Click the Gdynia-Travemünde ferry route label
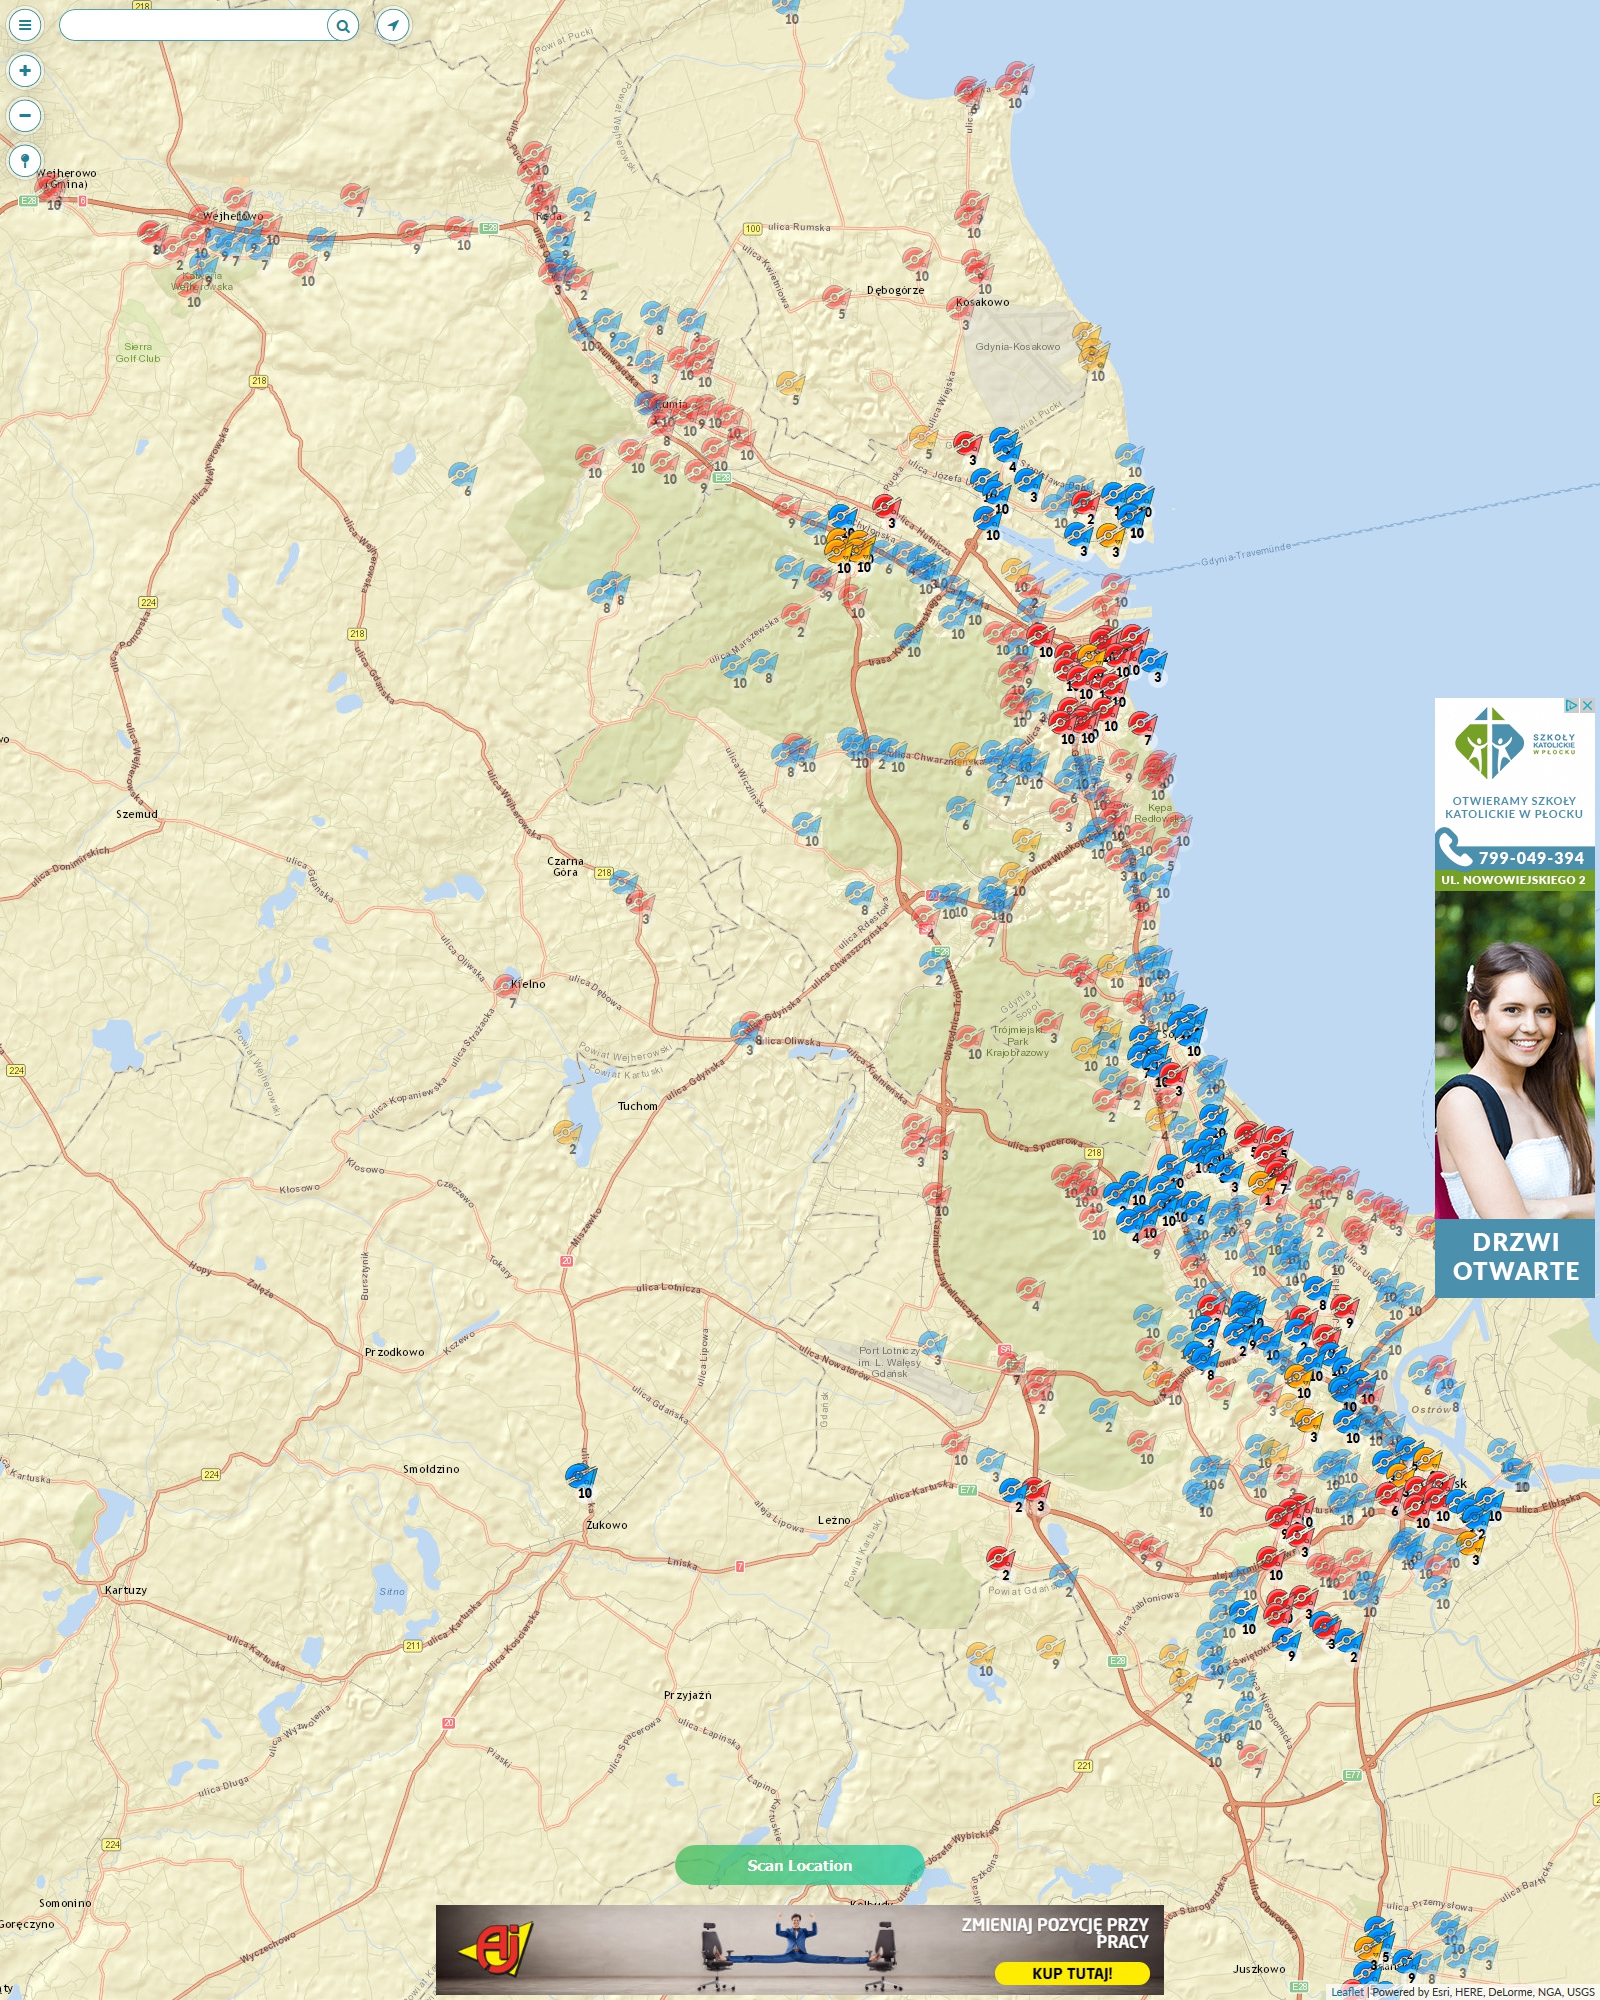The image size is (1600, 2000). 1245,553
